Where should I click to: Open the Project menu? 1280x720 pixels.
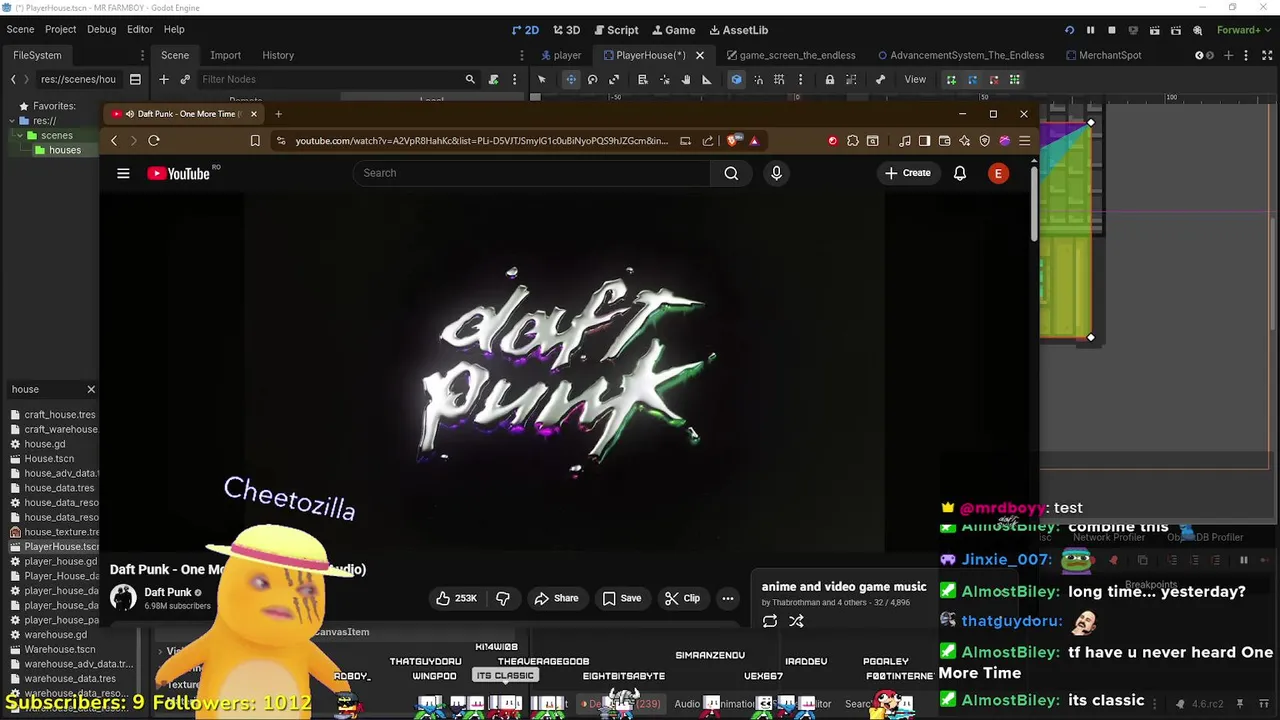[x=60, y=29]
